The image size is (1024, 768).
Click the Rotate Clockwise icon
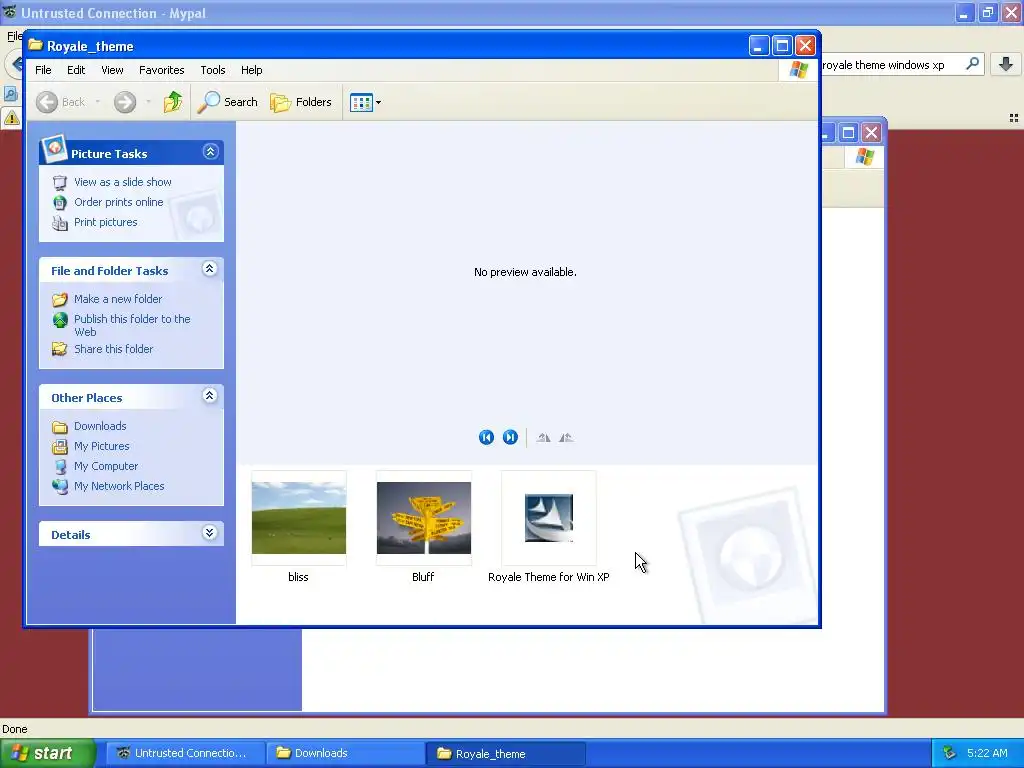pyautogui.click(x=543, y=438)
